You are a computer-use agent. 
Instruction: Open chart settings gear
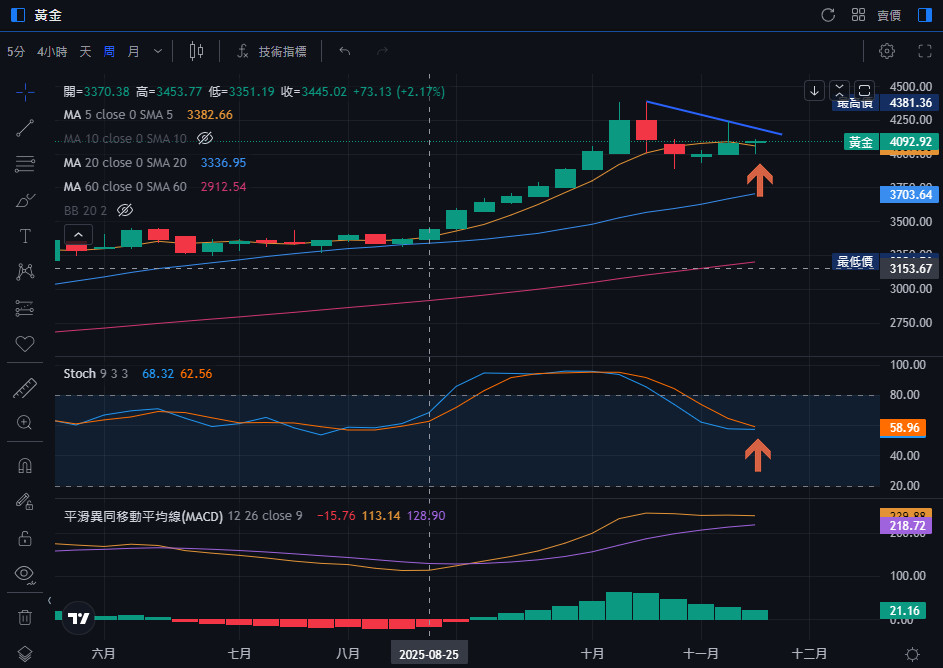click(x=887, y=51)
